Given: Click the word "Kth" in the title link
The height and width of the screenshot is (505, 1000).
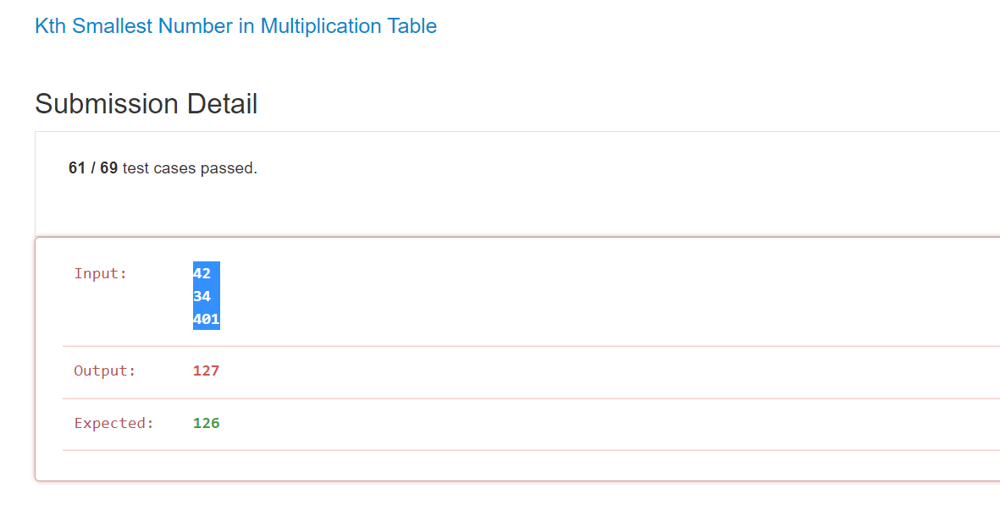Looking at the screenshot, I should point(51,26).
